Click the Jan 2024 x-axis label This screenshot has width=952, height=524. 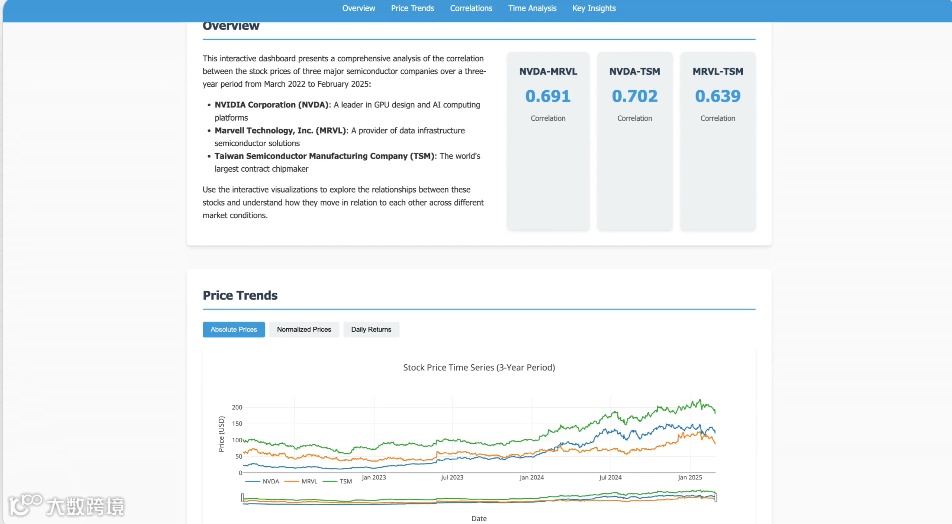[x=531, y=478]
